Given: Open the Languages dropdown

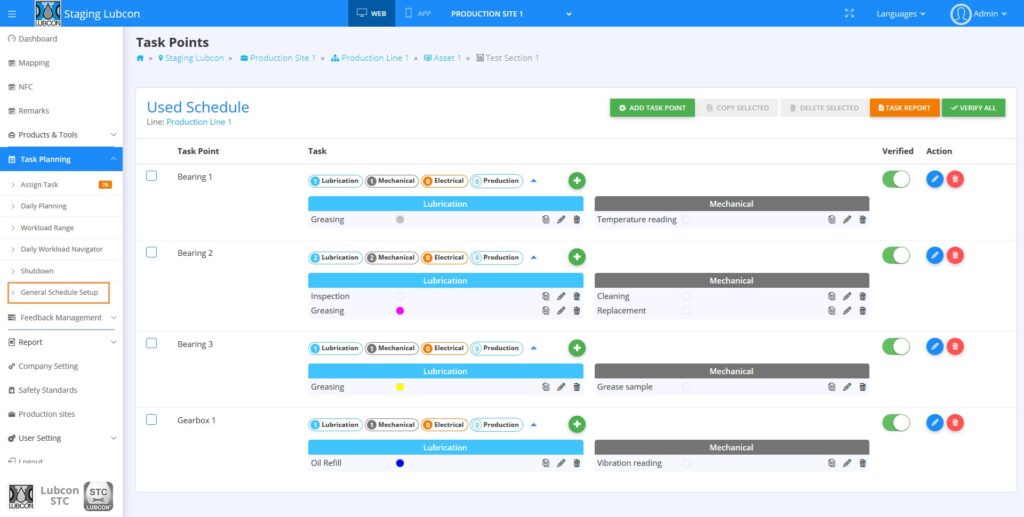Looking at the screenshot, I should click(900, 14).
